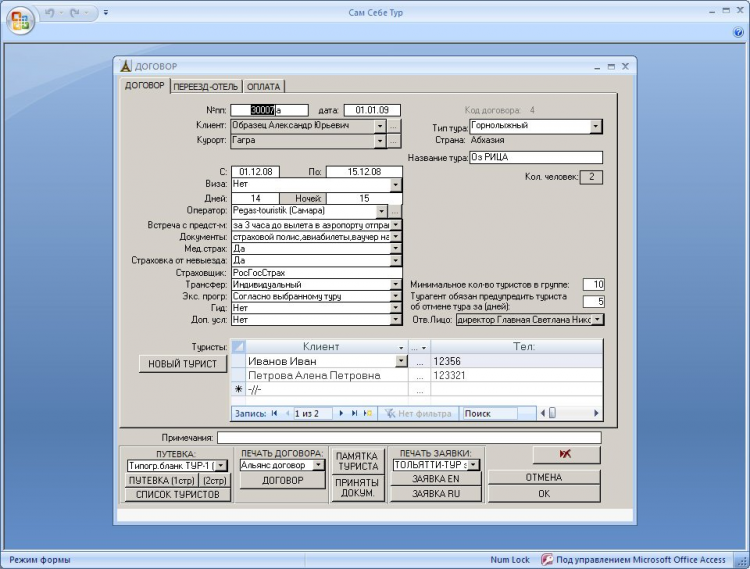Switch to the ПЕРЕЕЗД-ОТЕЛЬ tab
This screenshot has height=569, width=750.
(206, 87)
